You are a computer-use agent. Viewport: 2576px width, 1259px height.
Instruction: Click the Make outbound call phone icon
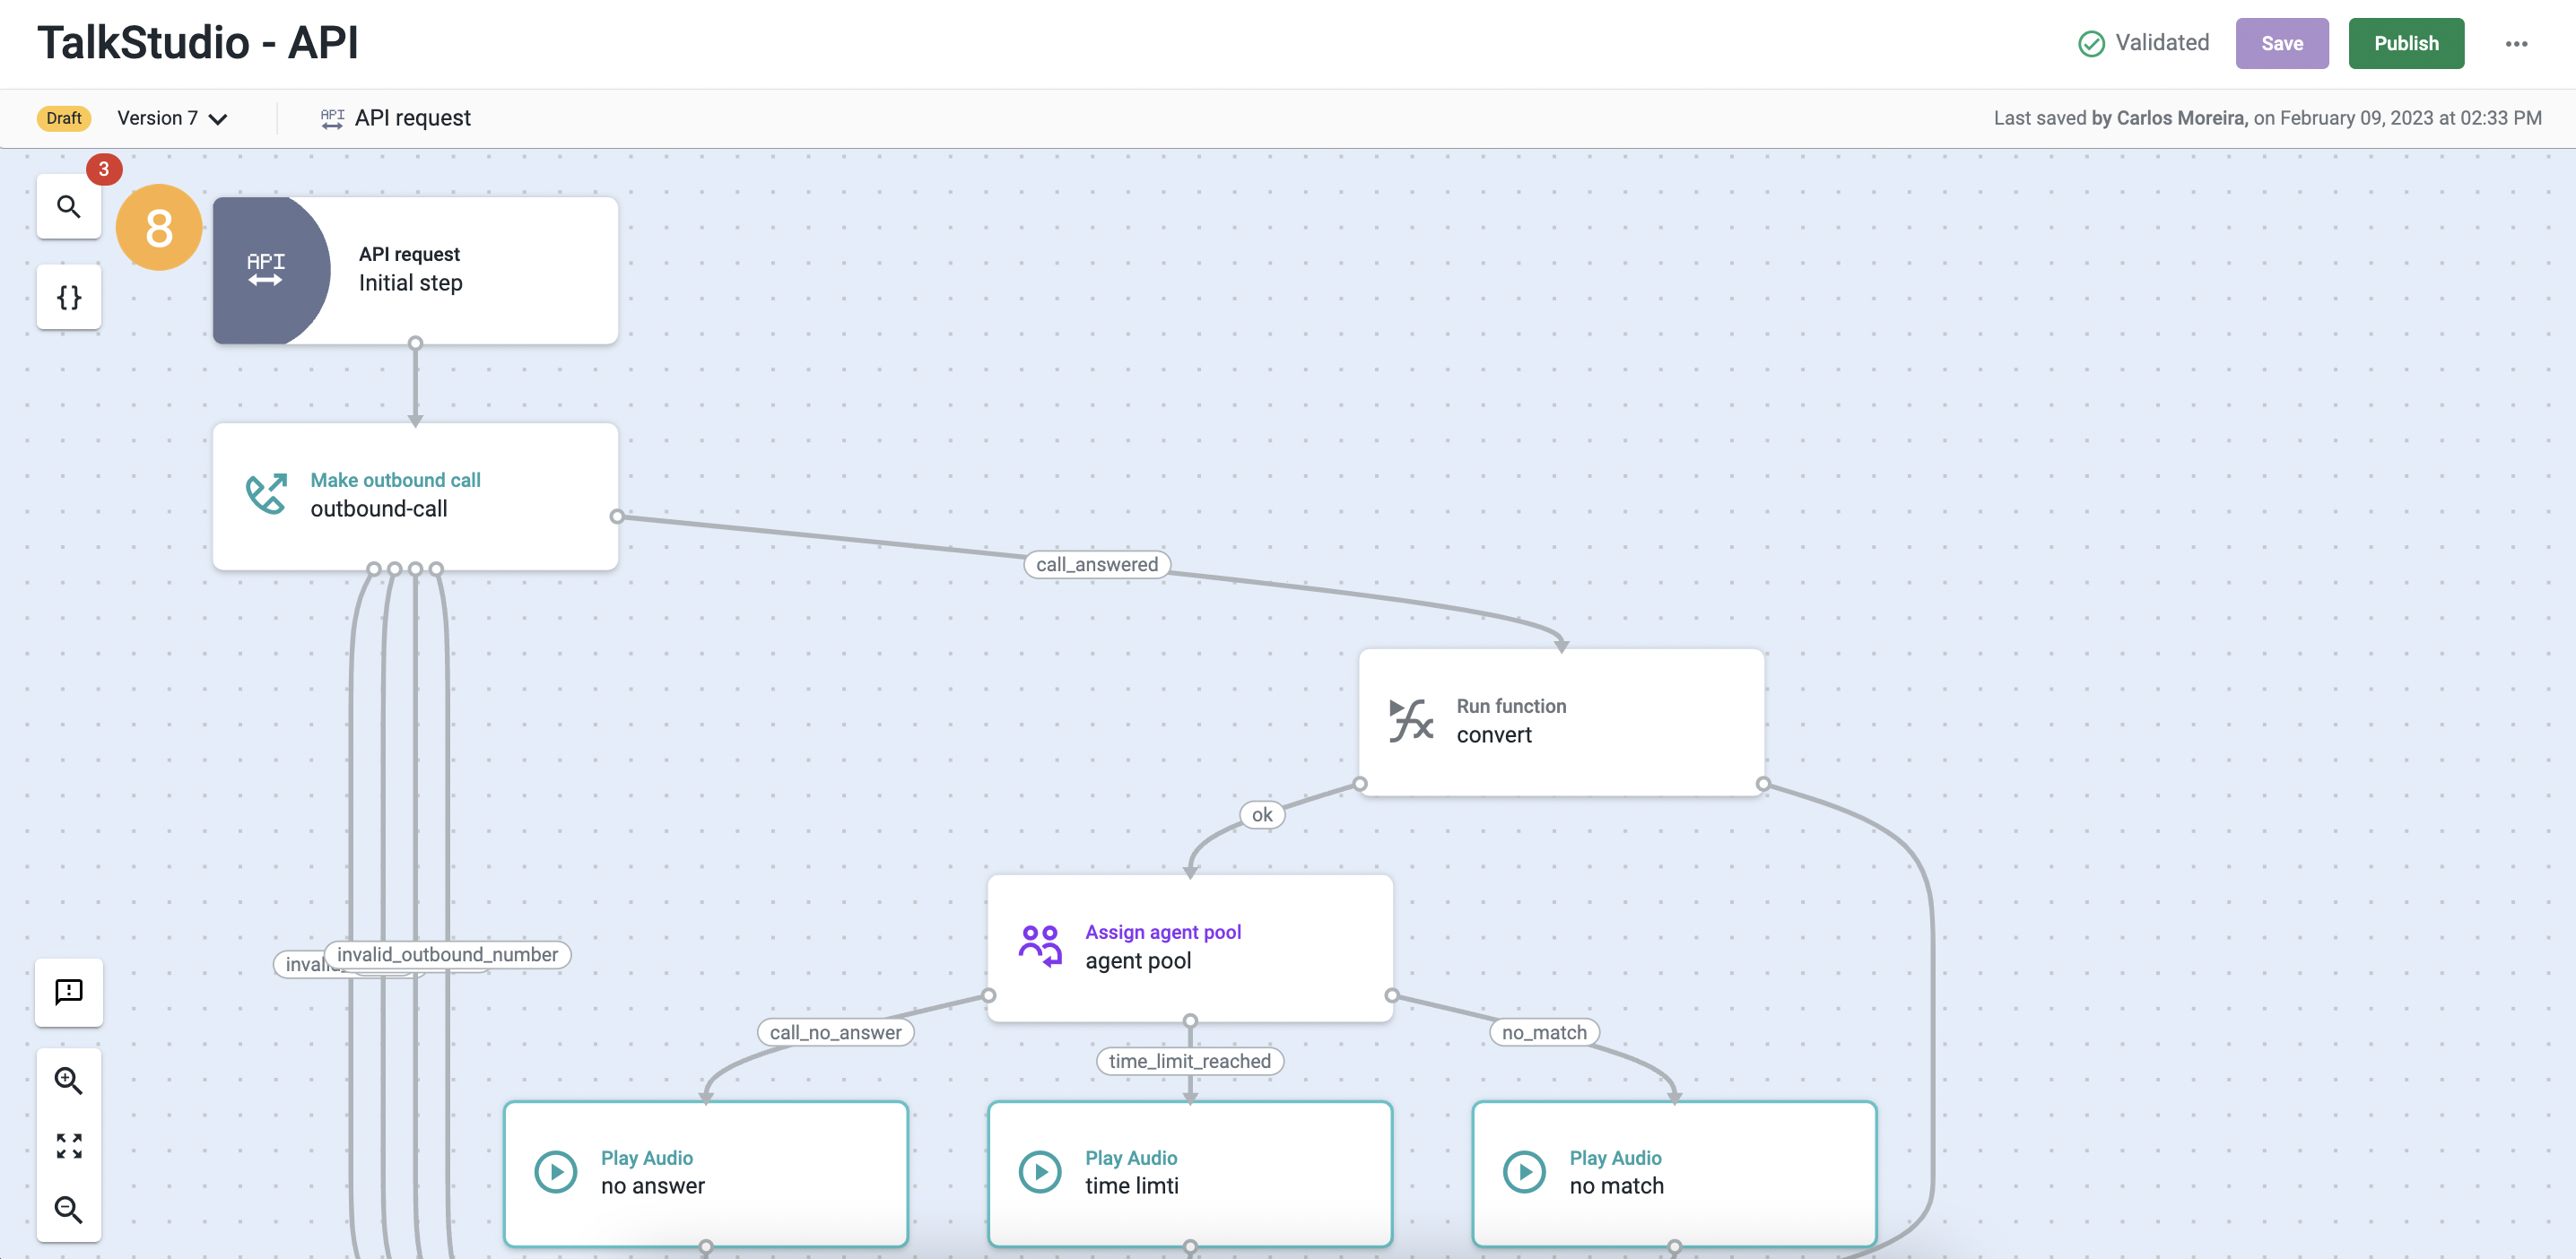(266, 494)
